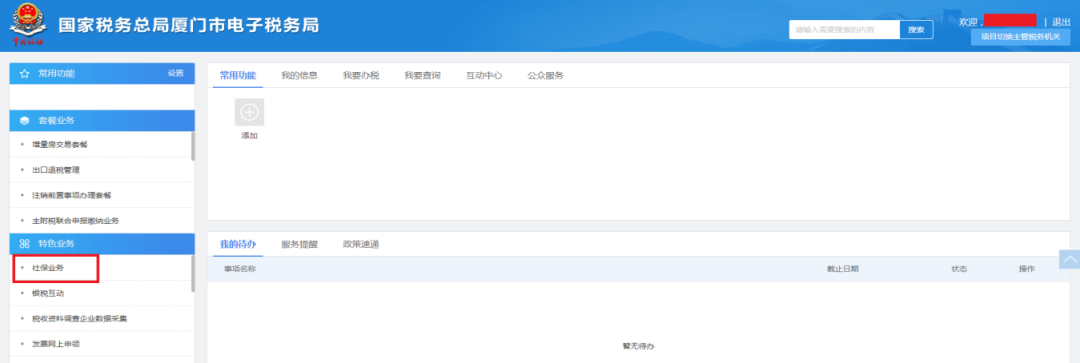
Task: Select the 服务提醒 tab
Action: [300, 245]
